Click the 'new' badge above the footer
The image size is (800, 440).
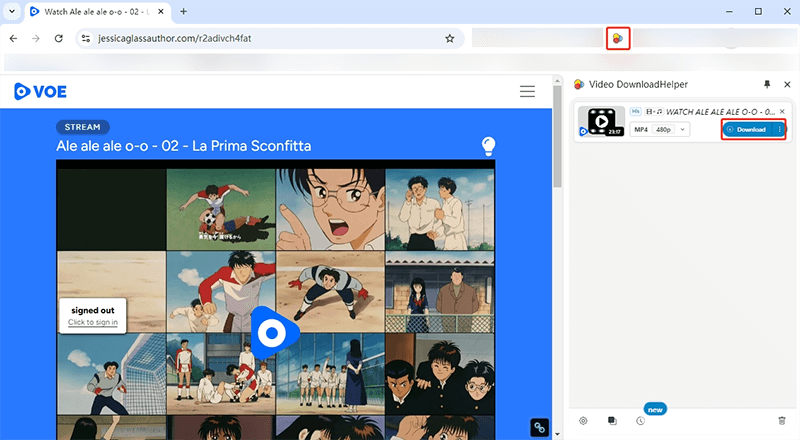(655, 409)
